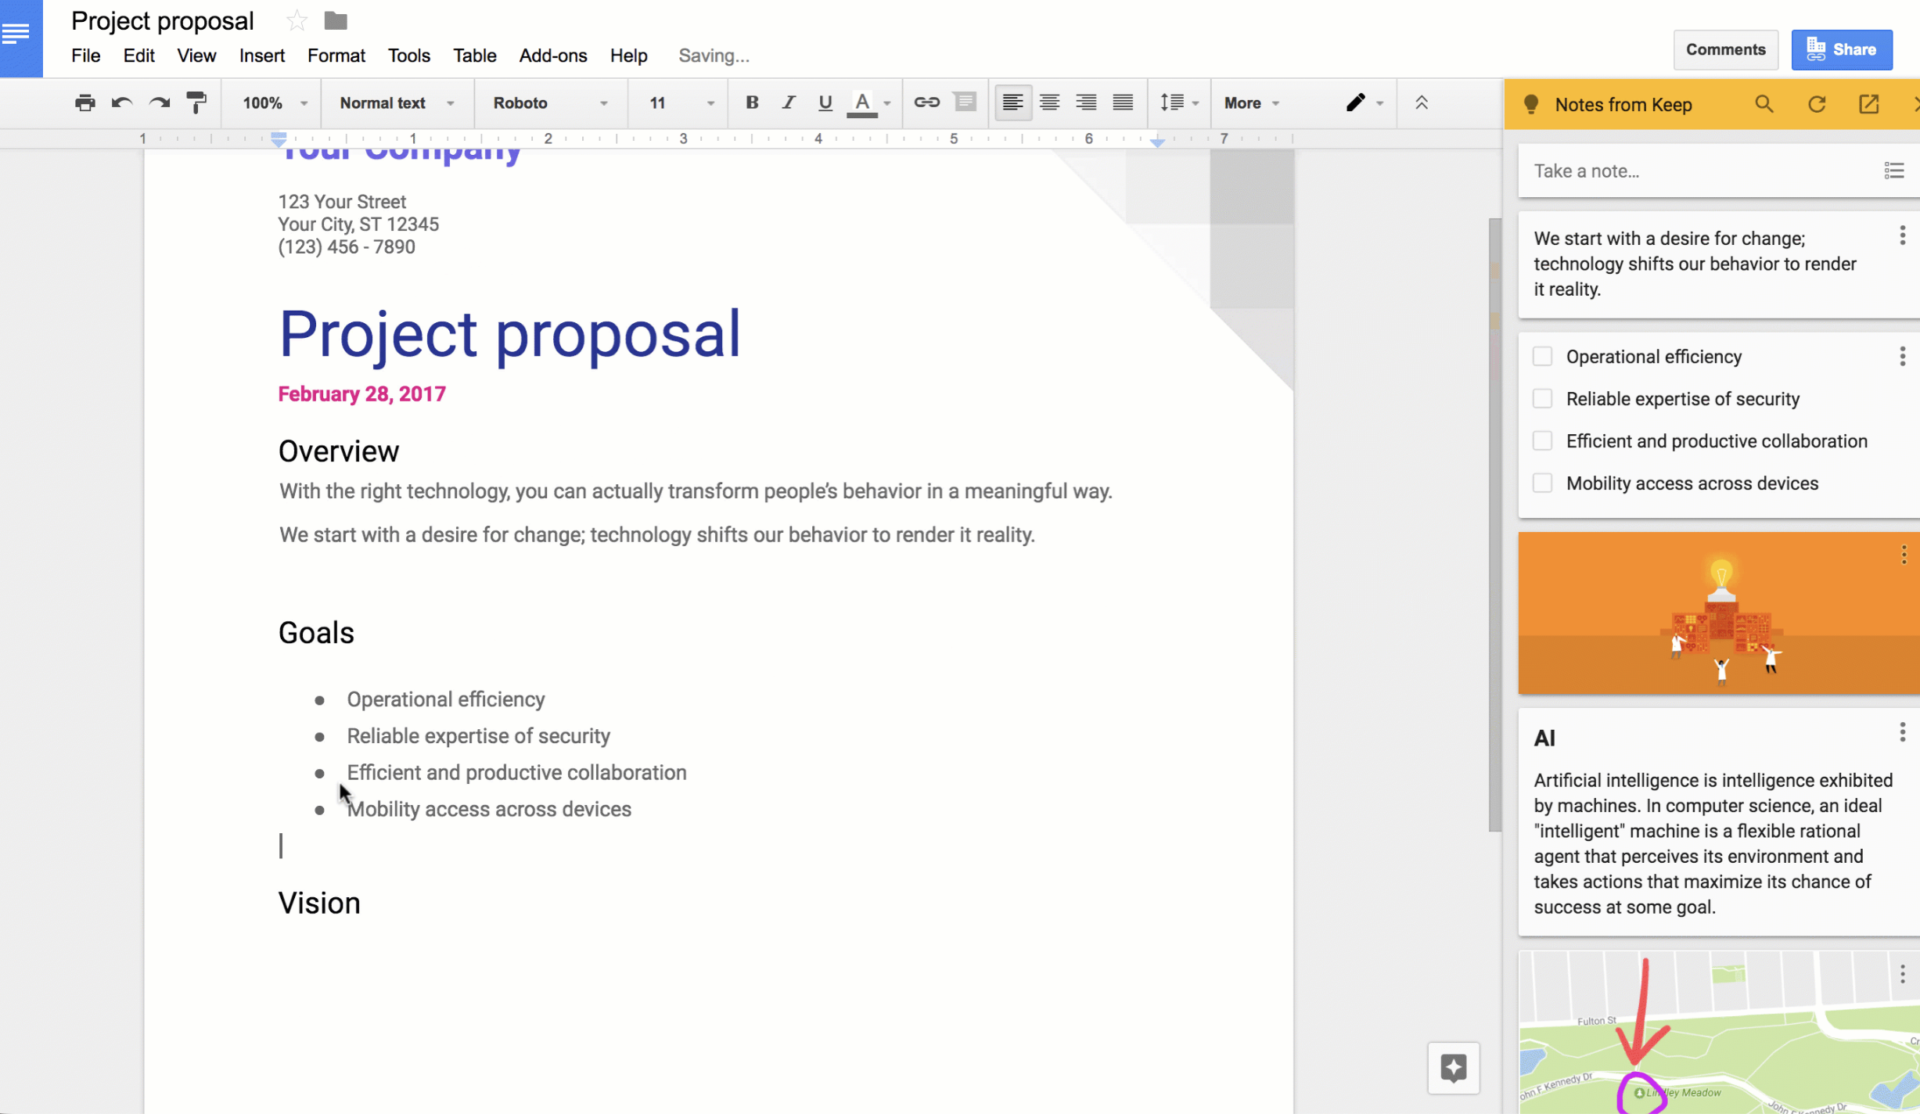The height and width of the screenshot is (1114, 1920).
Task: Insert a link
Action: pyautogui.click(x=927, y=103)
